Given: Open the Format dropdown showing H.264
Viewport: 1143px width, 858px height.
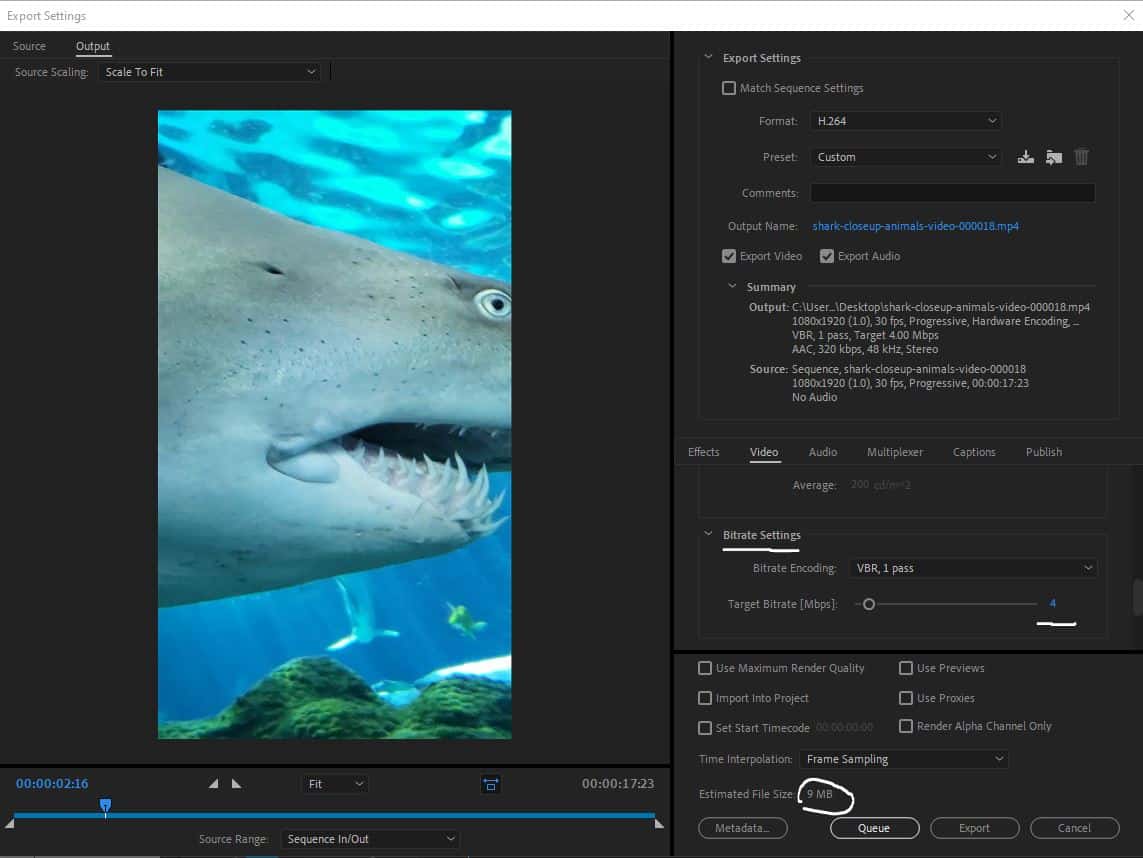Looking at the screenshot, I should 905,120.
